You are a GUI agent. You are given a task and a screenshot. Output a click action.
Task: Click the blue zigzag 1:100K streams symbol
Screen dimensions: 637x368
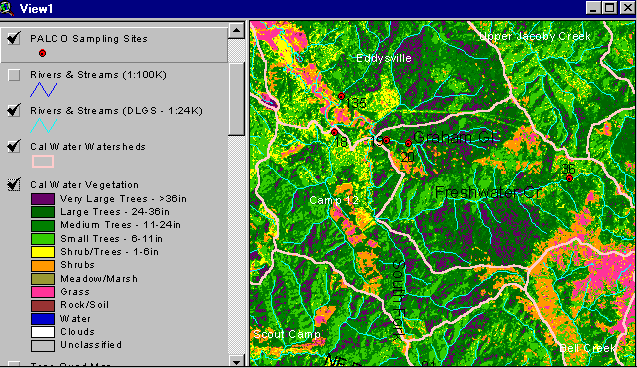pos(43,90)
